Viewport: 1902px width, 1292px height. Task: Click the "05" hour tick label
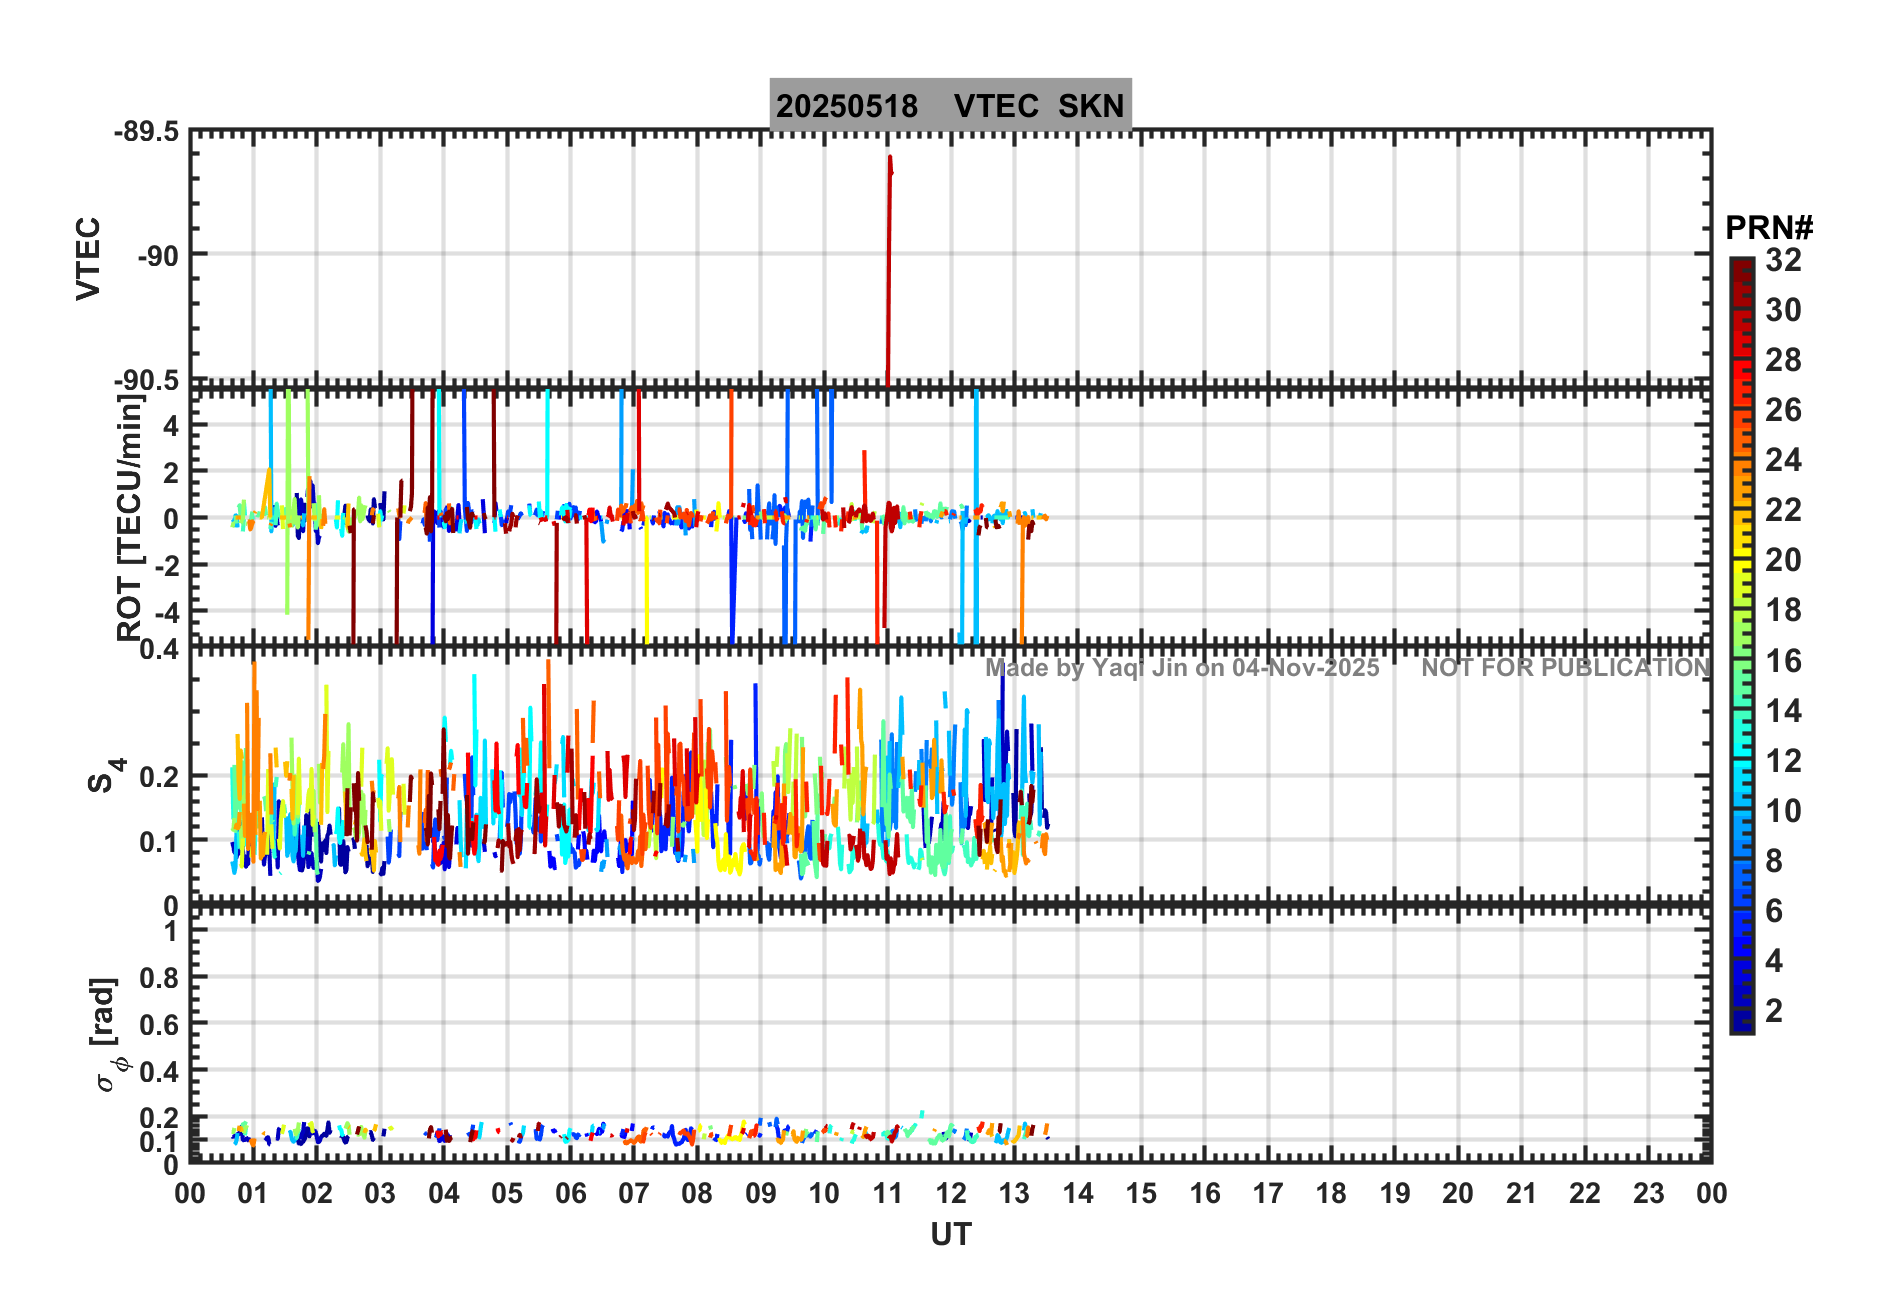(x=507, y=1193)
